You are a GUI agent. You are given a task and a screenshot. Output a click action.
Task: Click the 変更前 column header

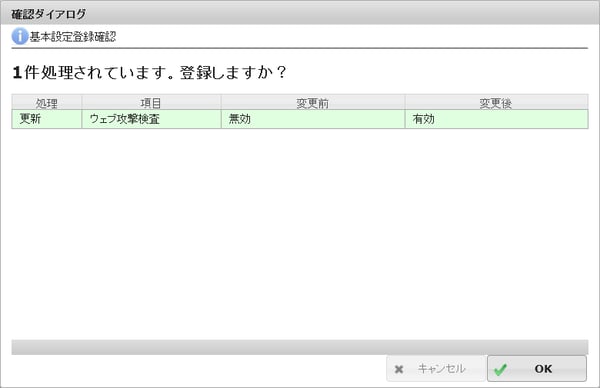[x=313, y=103]
